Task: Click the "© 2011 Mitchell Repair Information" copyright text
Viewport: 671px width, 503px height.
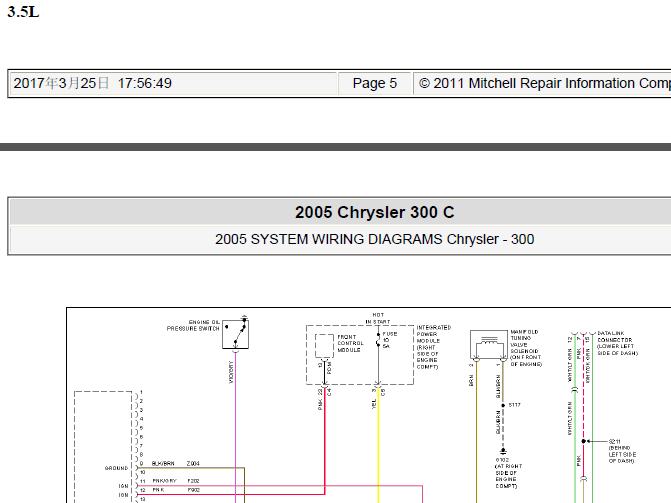Action: pos(544,83)
